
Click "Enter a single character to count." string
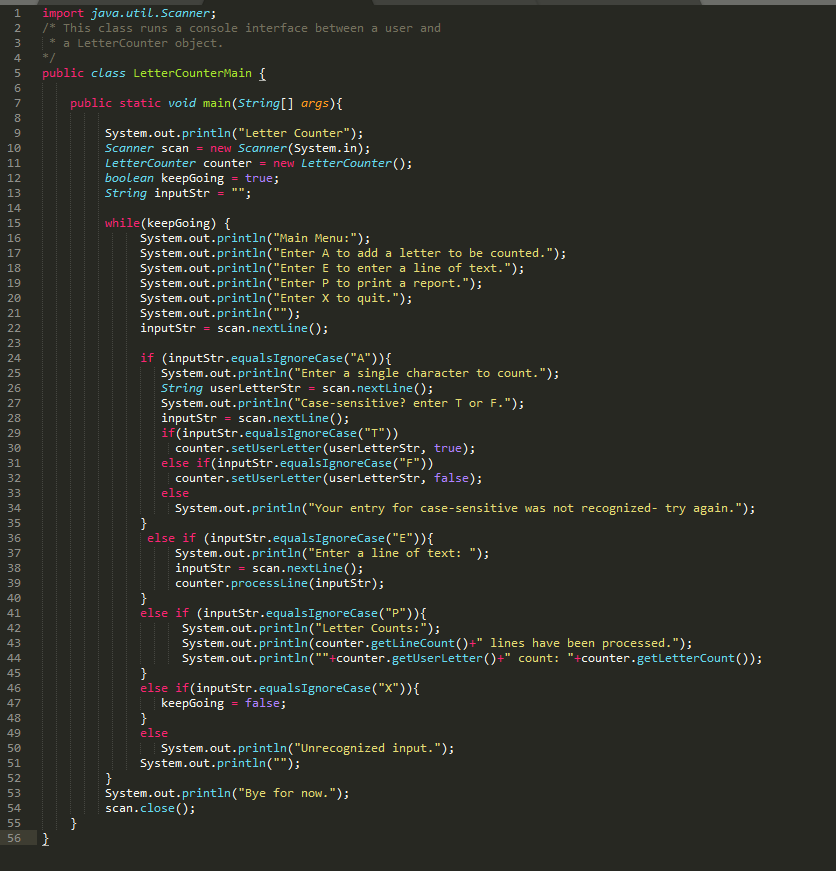point(419,373)
